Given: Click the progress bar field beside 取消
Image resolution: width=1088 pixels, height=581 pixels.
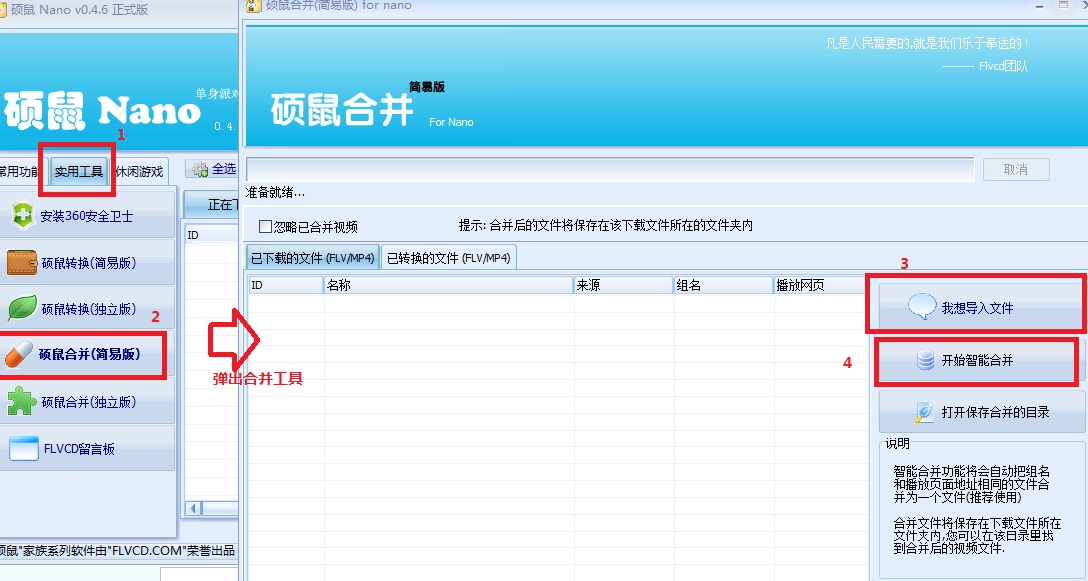Looking at the screenshot, I should [610, 169].
